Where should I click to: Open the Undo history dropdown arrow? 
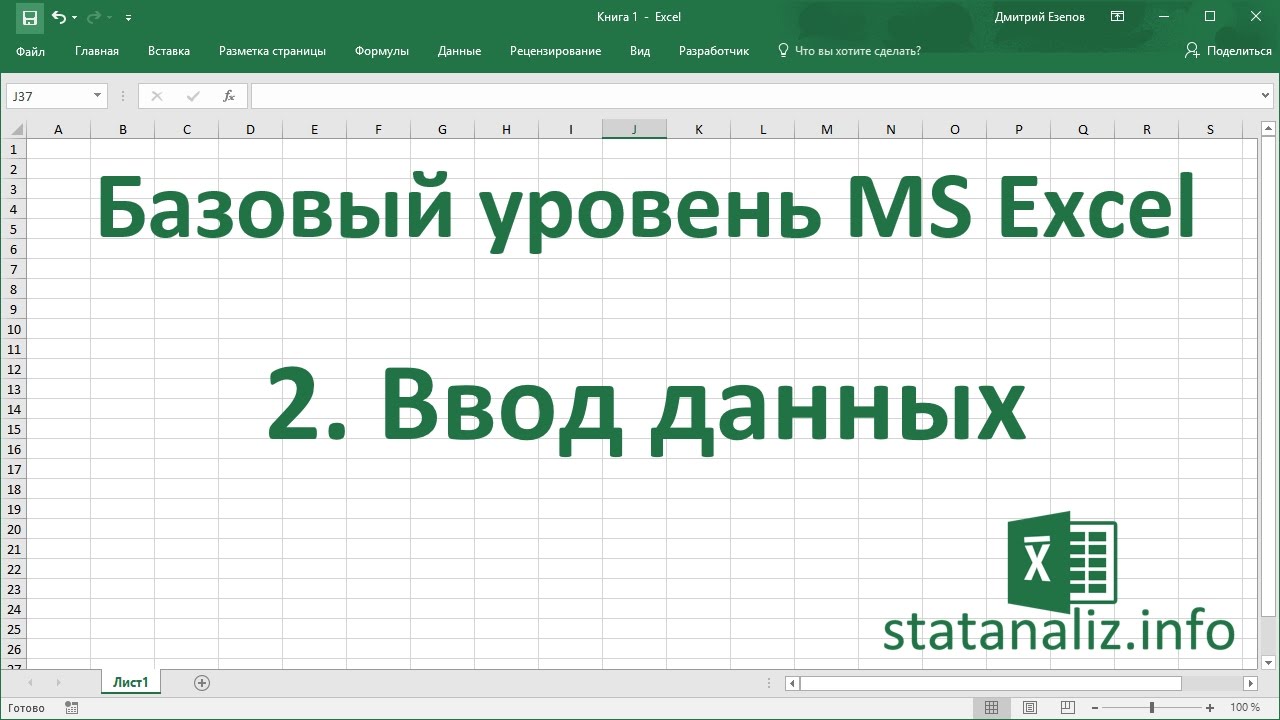tap(74, 18)
